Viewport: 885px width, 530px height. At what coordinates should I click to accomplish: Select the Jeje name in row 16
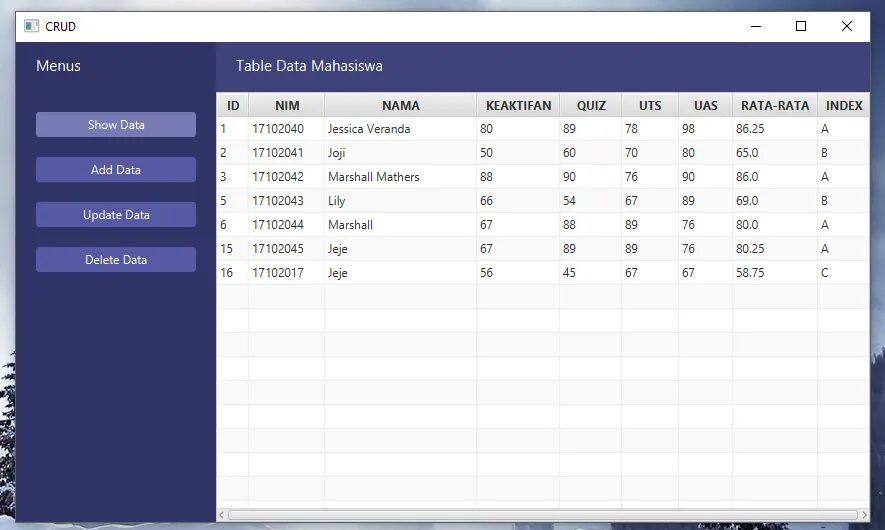coord(400,273)
